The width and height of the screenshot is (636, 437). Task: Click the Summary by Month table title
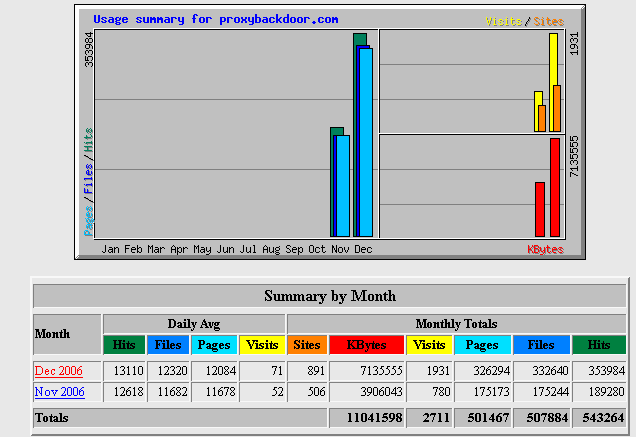[329, 296]
